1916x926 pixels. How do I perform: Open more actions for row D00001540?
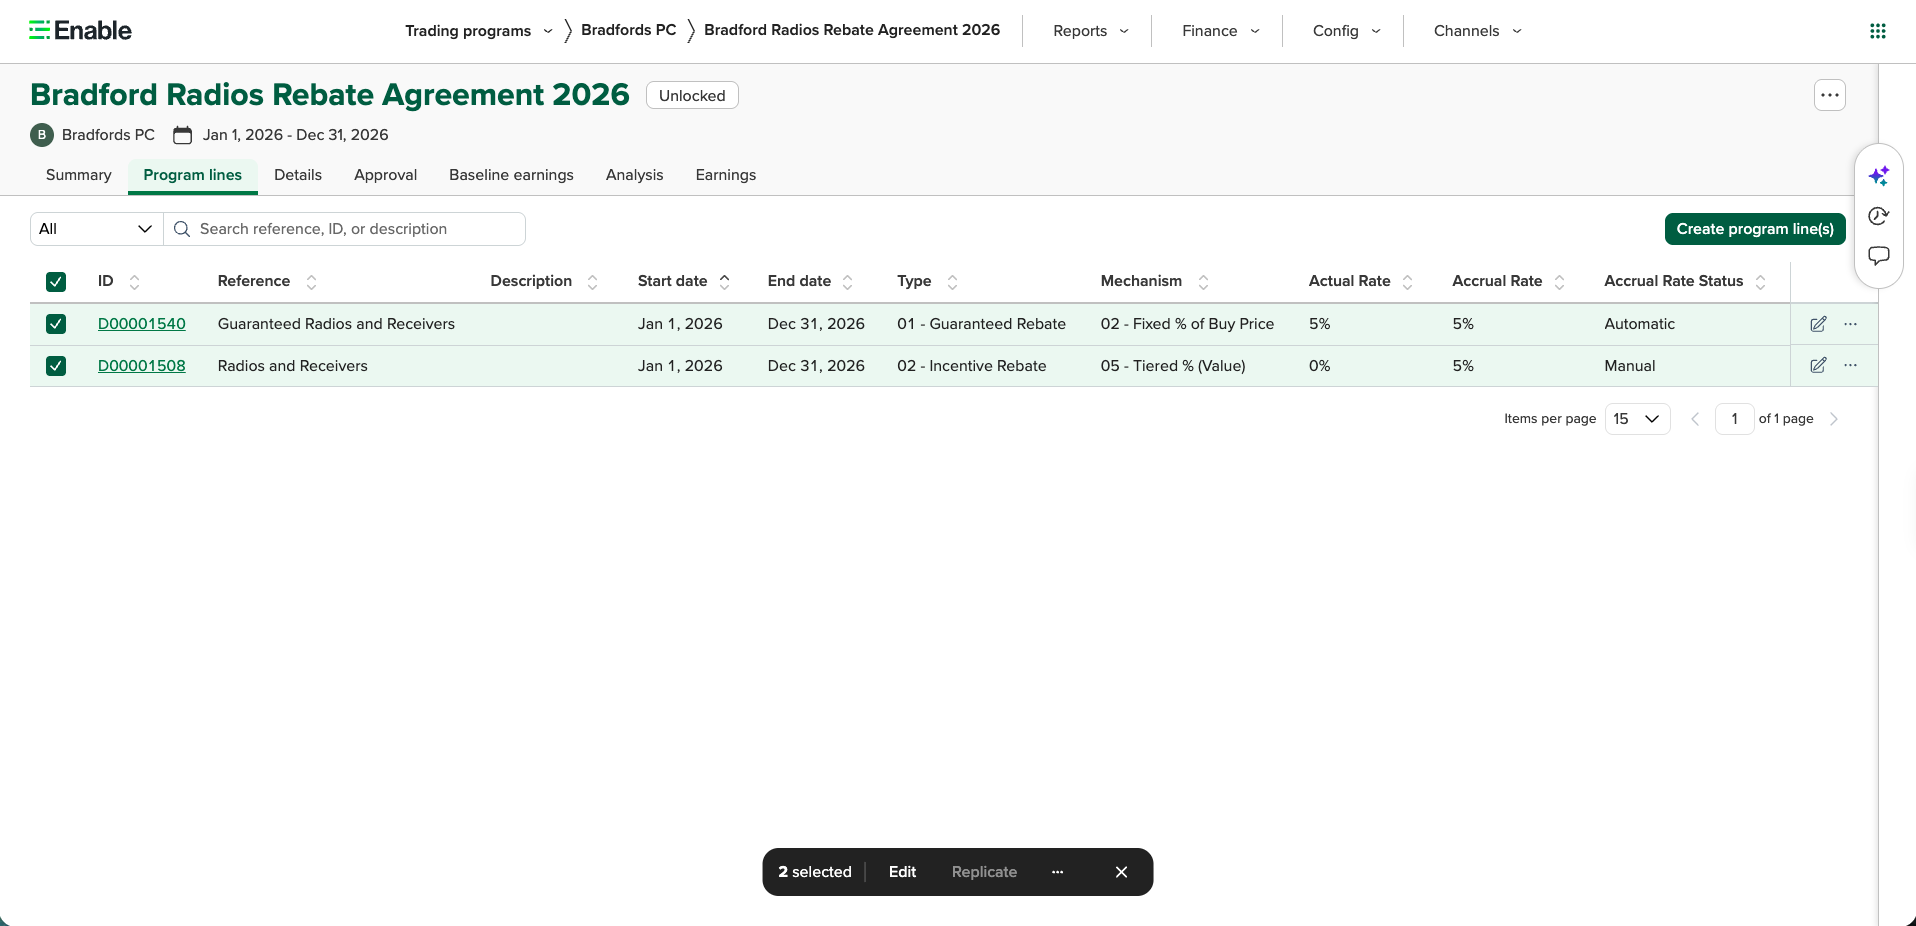coord(1851,324)
